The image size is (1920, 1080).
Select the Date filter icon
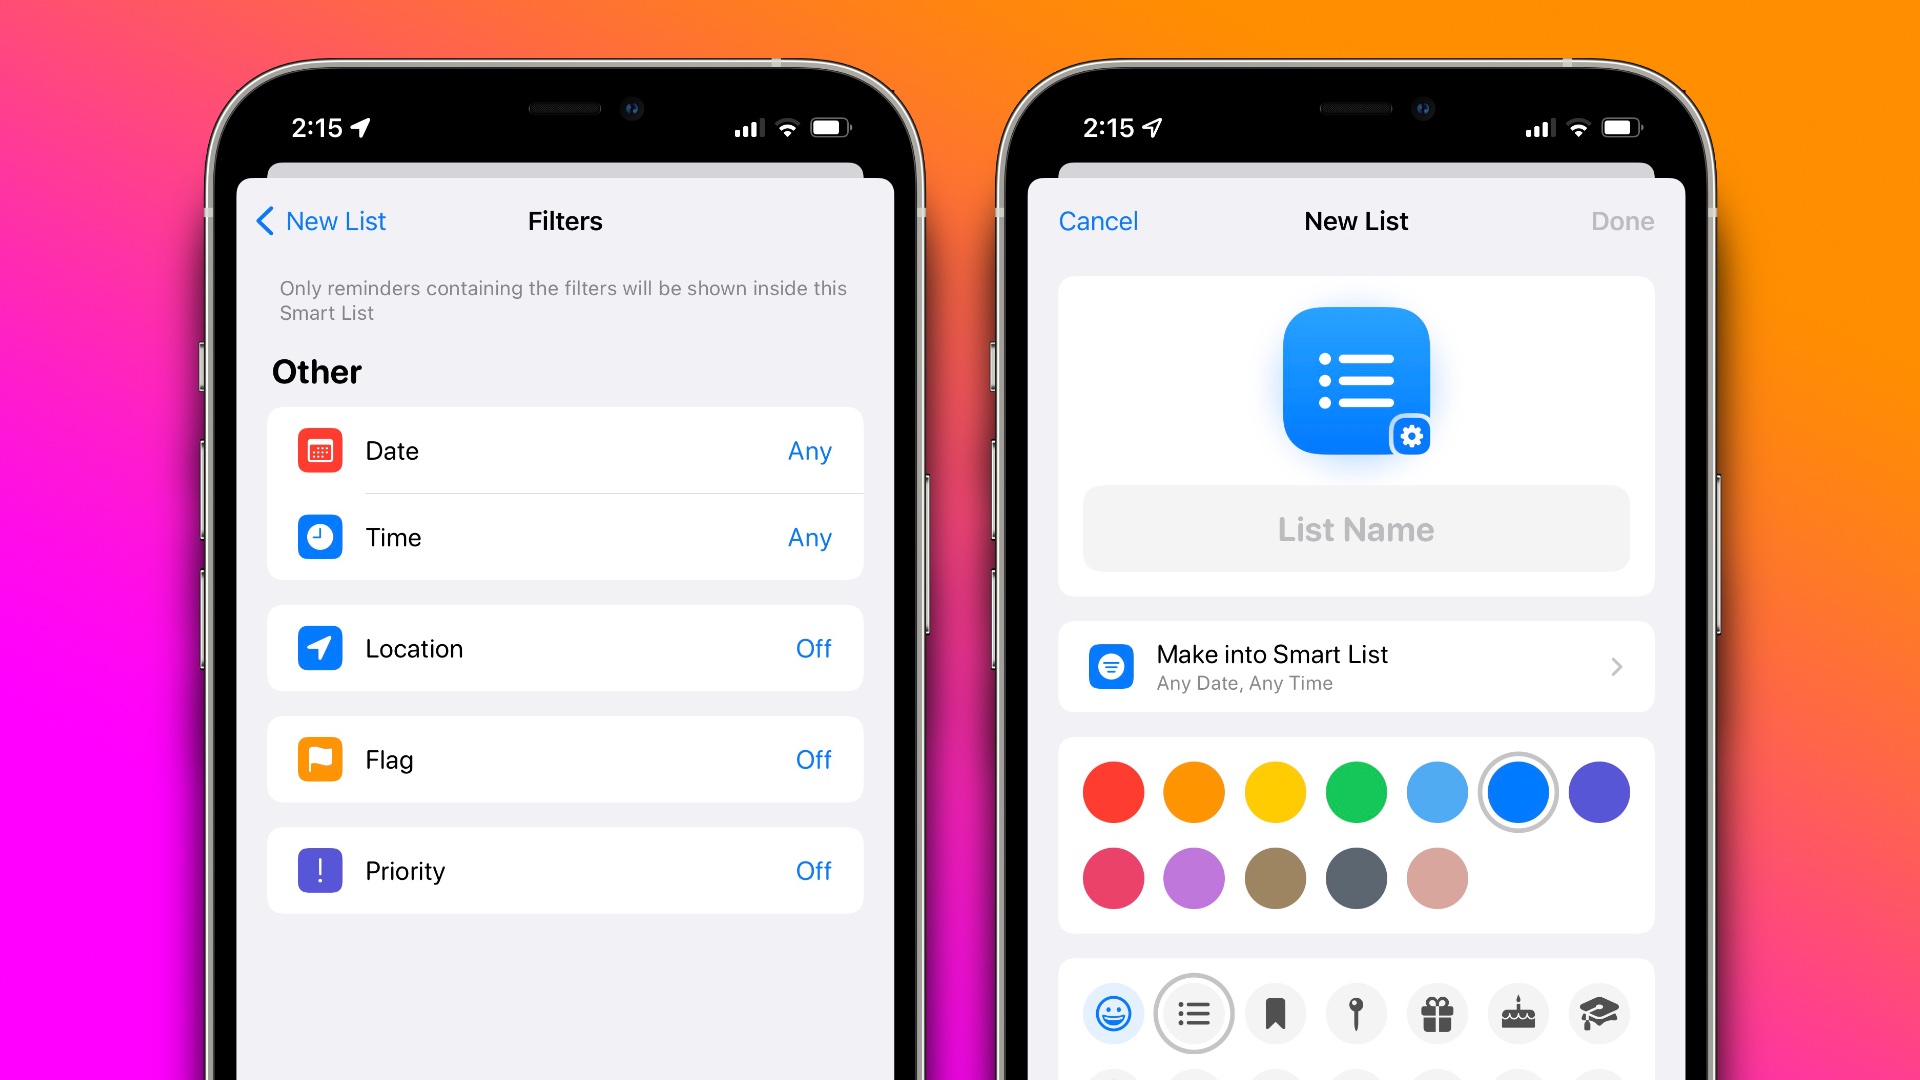[320, 450]
